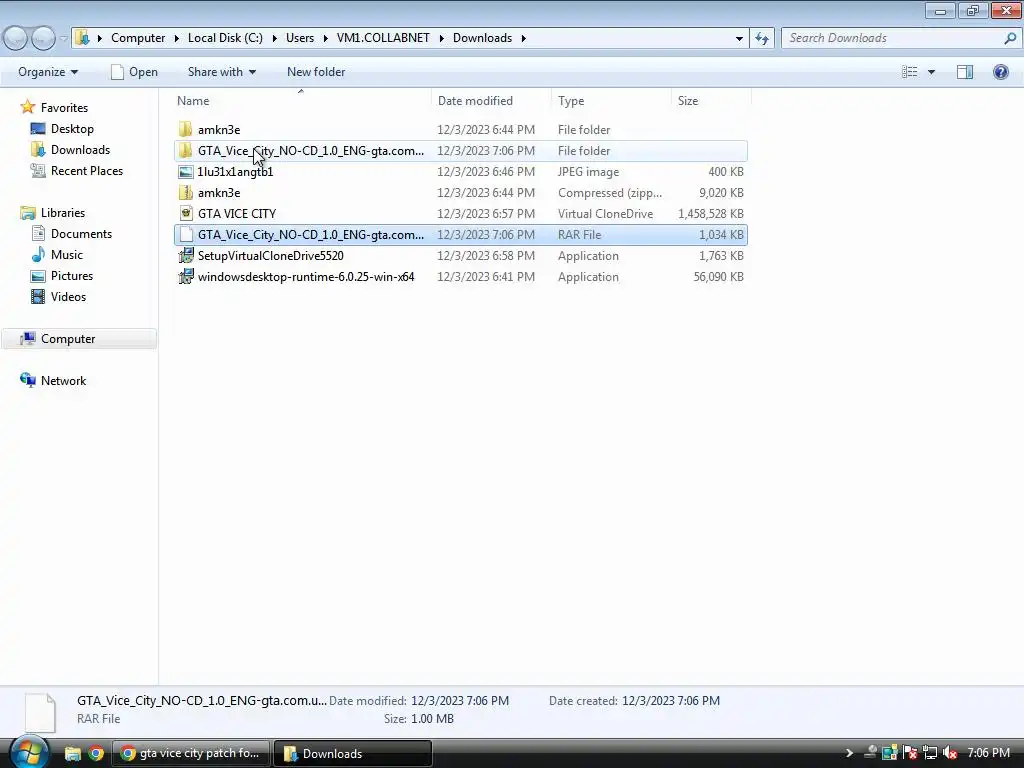Viewport: 1024px width, 768px height.
Task: Sort files by the Type column header
Action: pyautogui.click(x=612, y=101)
